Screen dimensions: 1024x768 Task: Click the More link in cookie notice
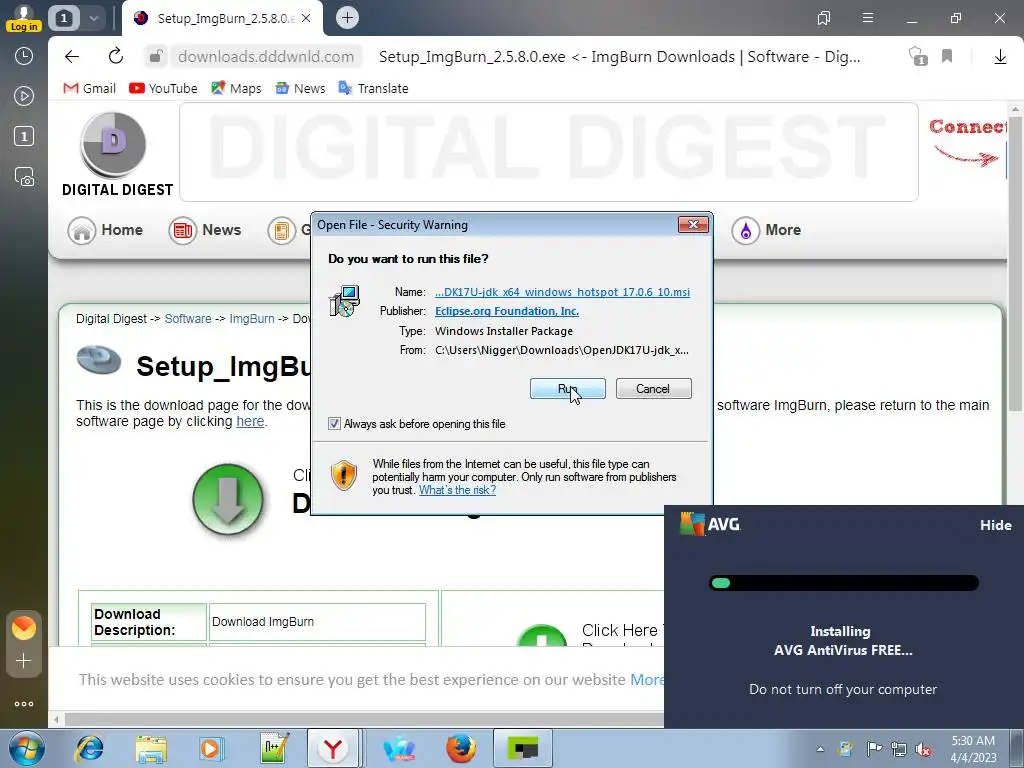[647, 680]
